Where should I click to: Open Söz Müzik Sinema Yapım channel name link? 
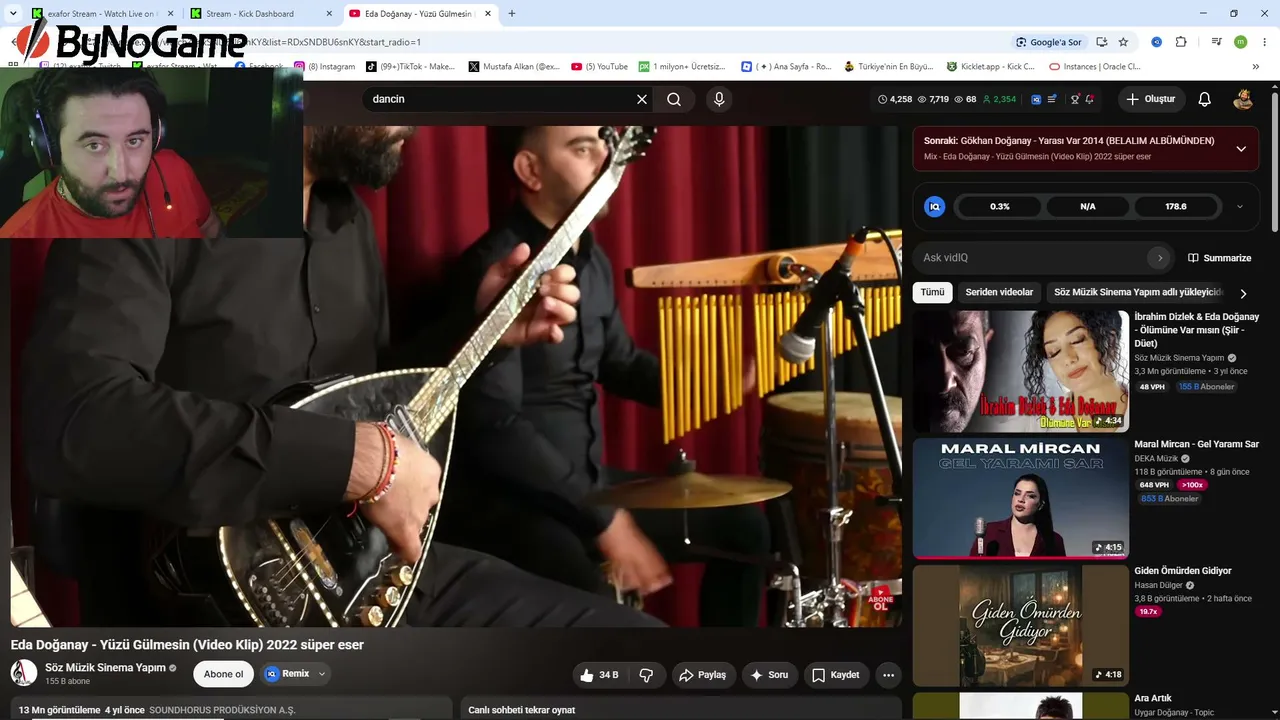point(105,667)
